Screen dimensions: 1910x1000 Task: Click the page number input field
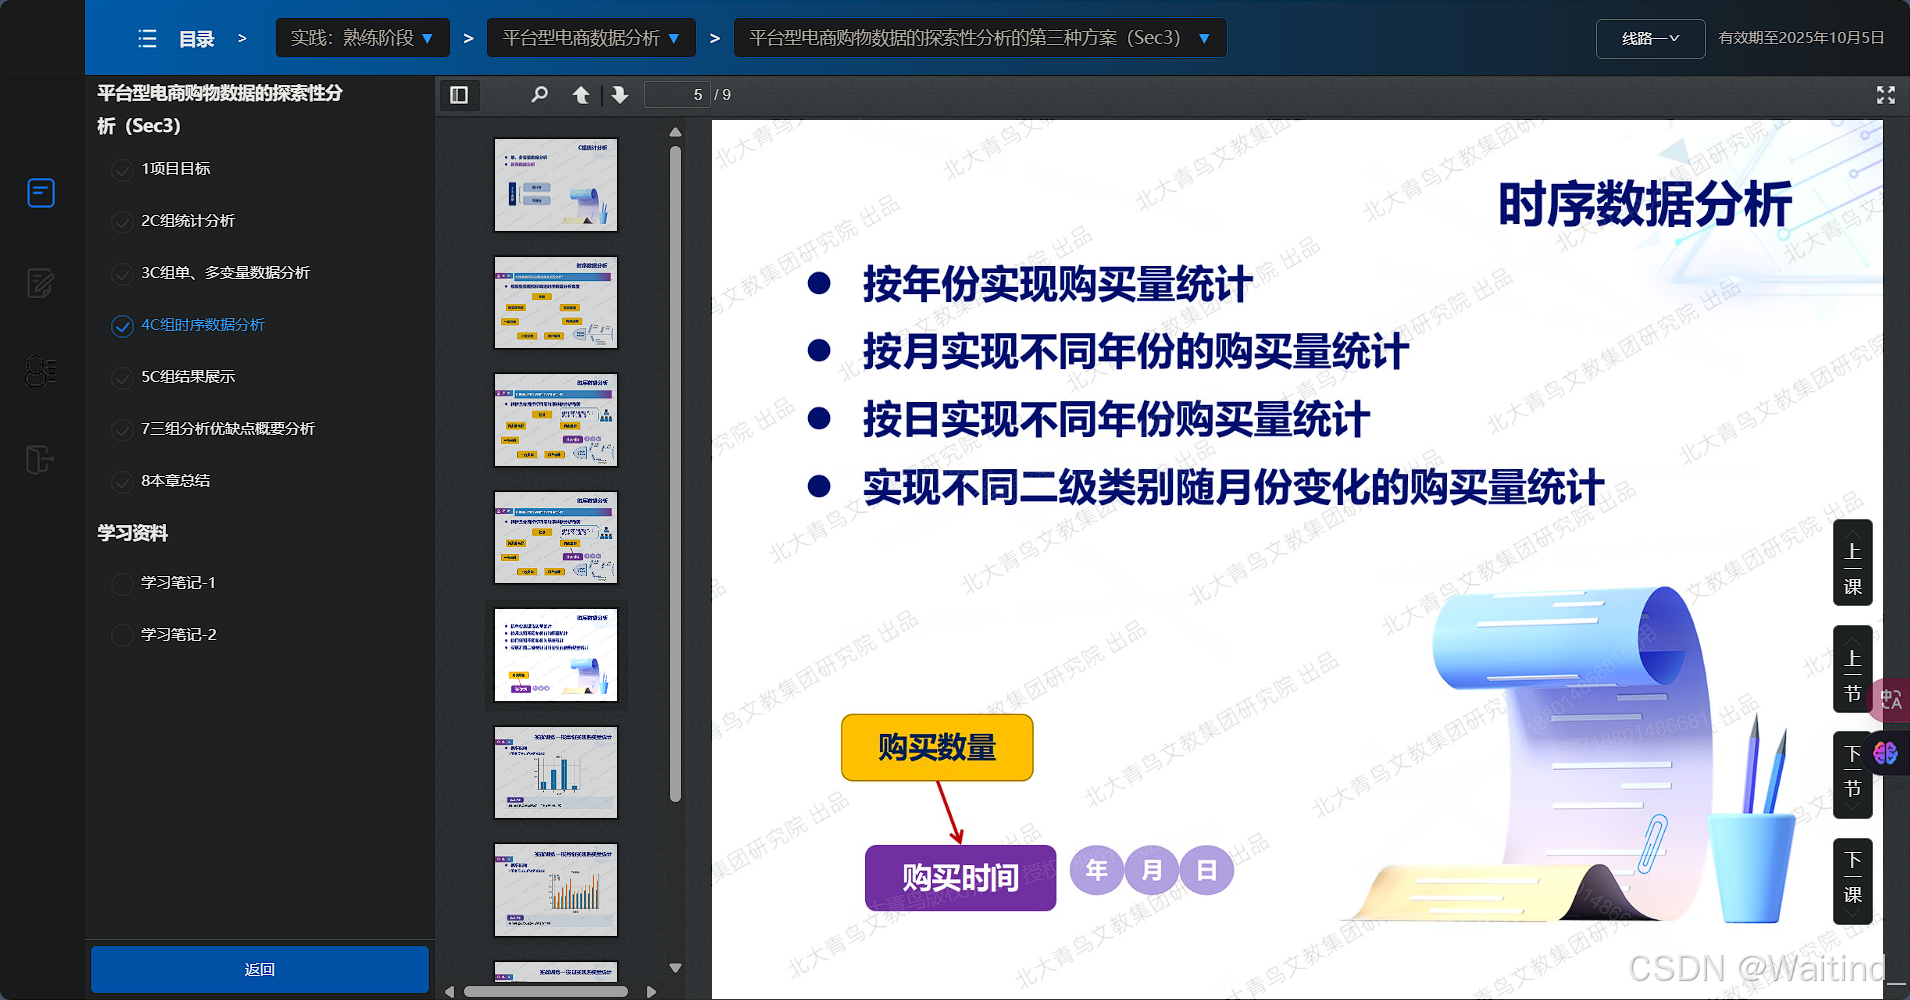(677, 95)
